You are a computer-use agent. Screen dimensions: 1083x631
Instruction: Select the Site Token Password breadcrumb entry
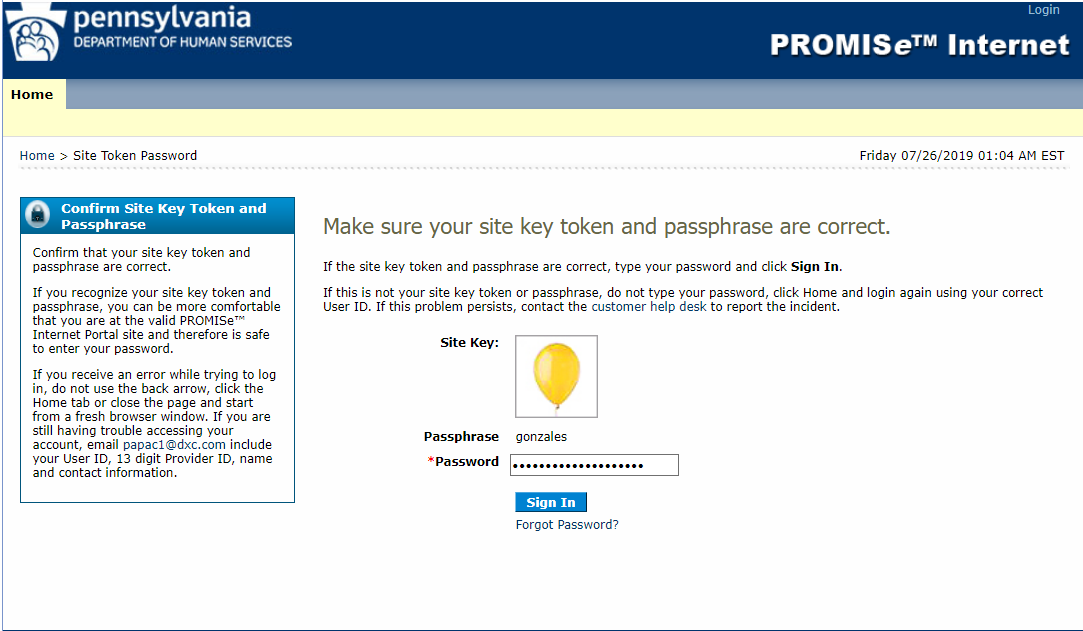(x=134, y=155)
